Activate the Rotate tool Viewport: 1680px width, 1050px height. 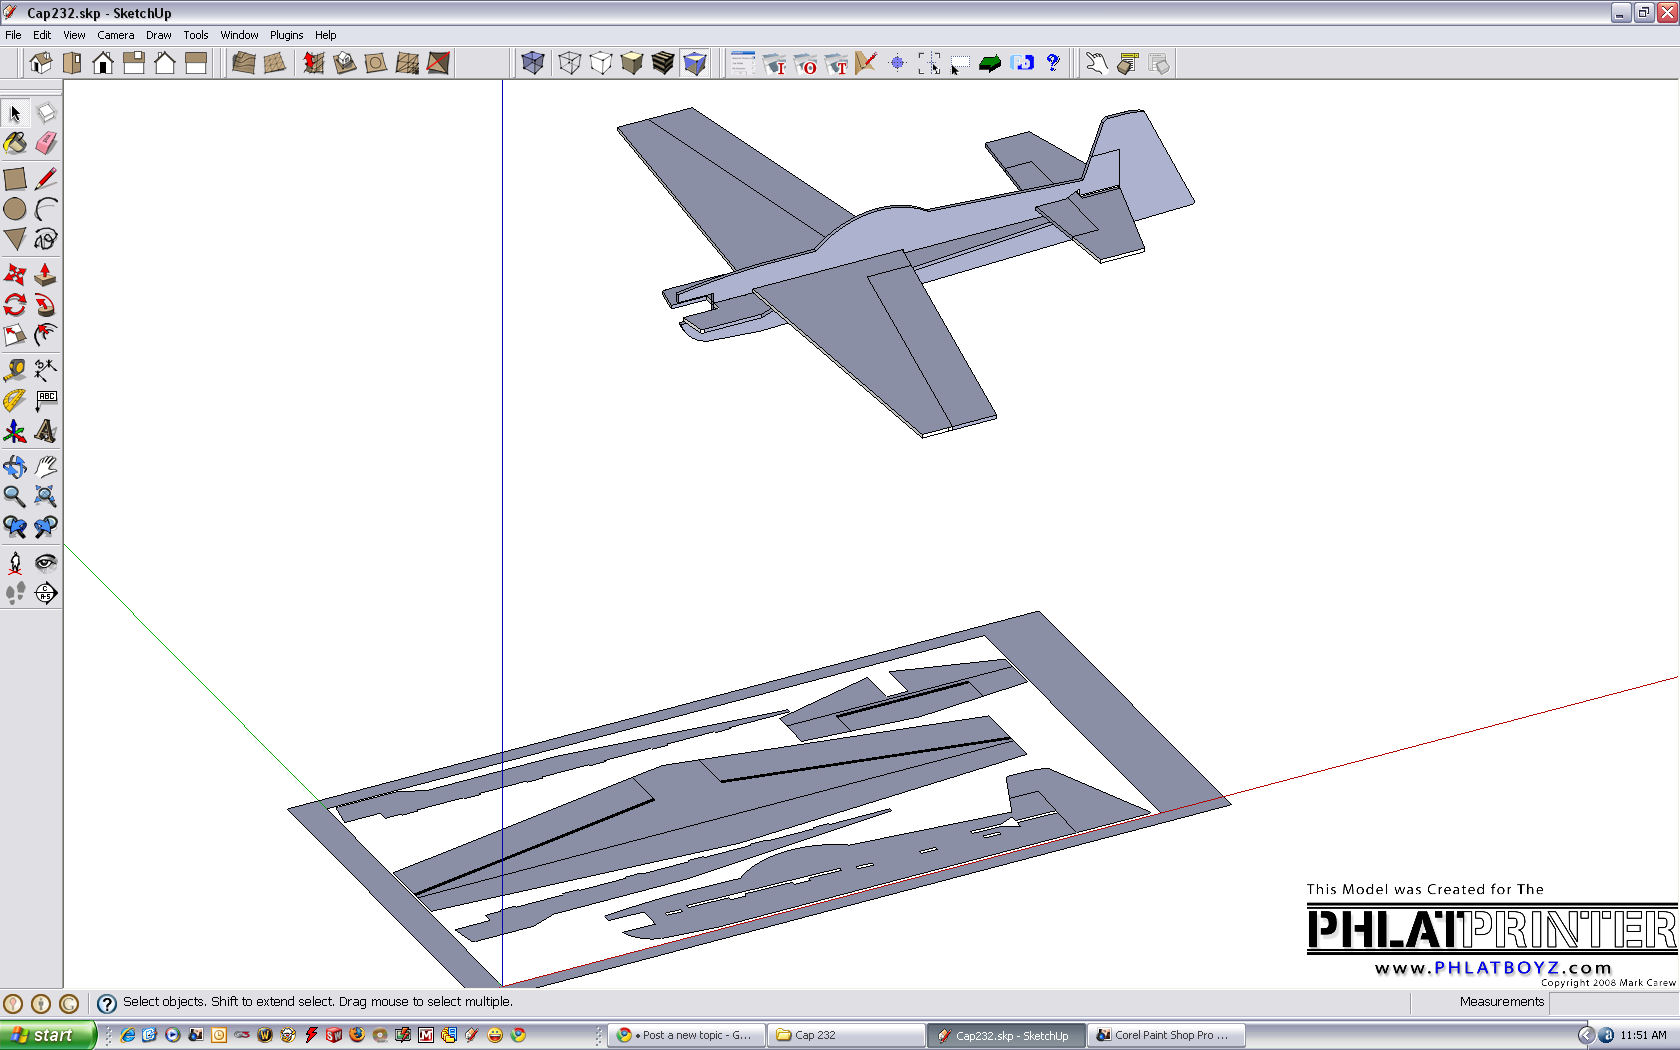[x=15, y=305]
